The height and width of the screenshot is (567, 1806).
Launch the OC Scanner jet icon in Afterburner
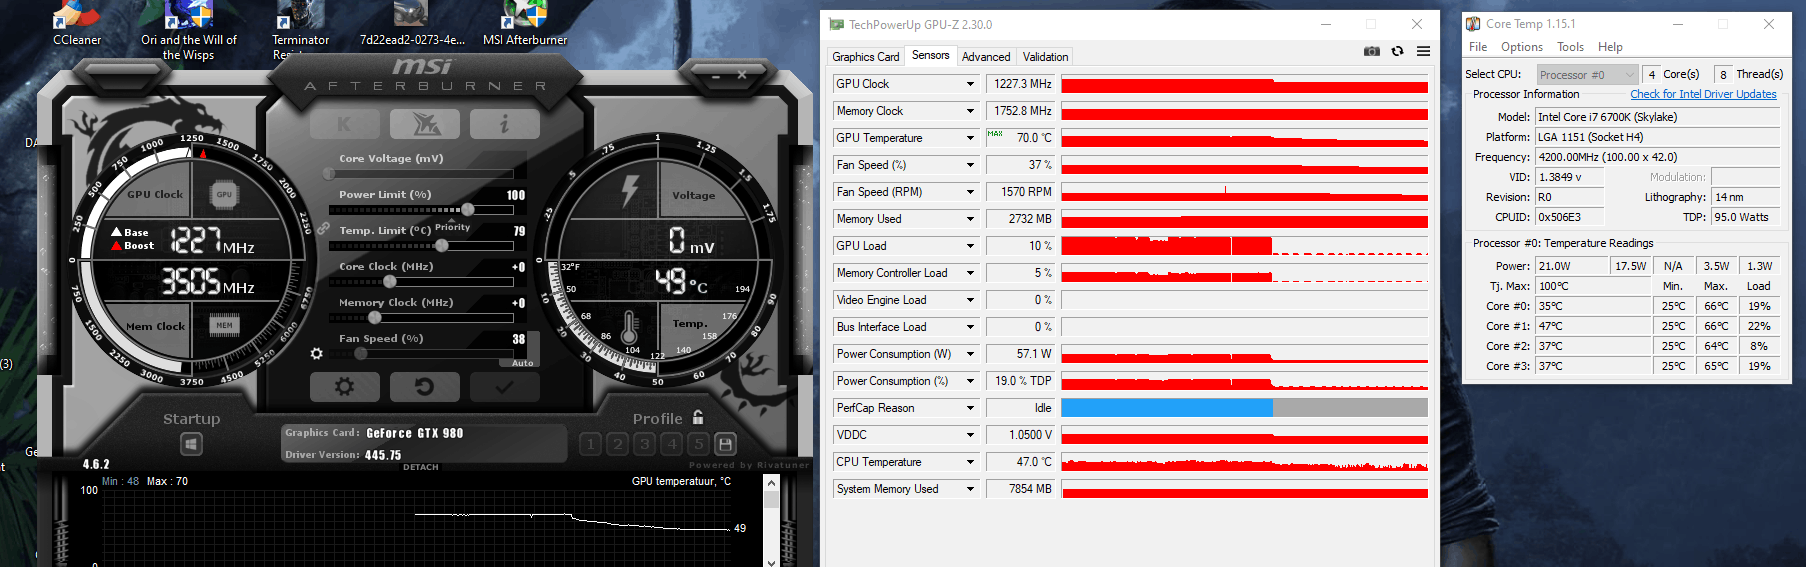click(425, 124)
